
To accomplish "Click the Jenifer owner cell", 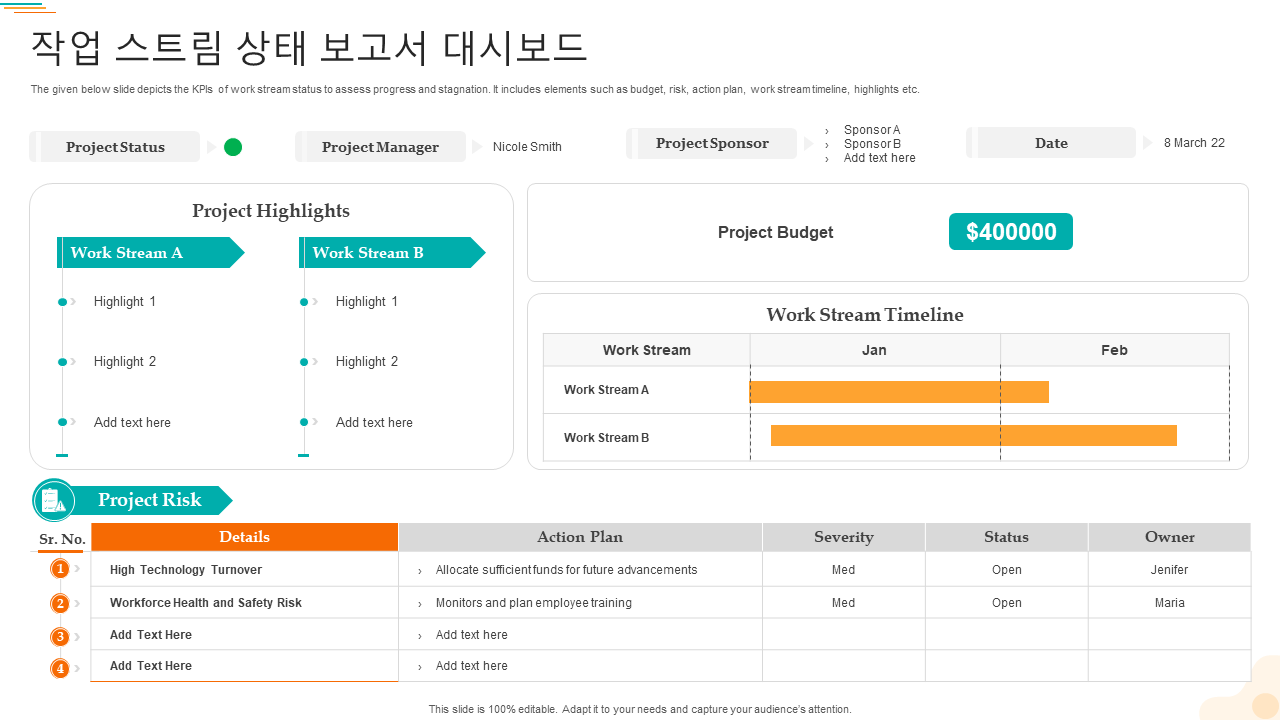I will pos(1170,570).
